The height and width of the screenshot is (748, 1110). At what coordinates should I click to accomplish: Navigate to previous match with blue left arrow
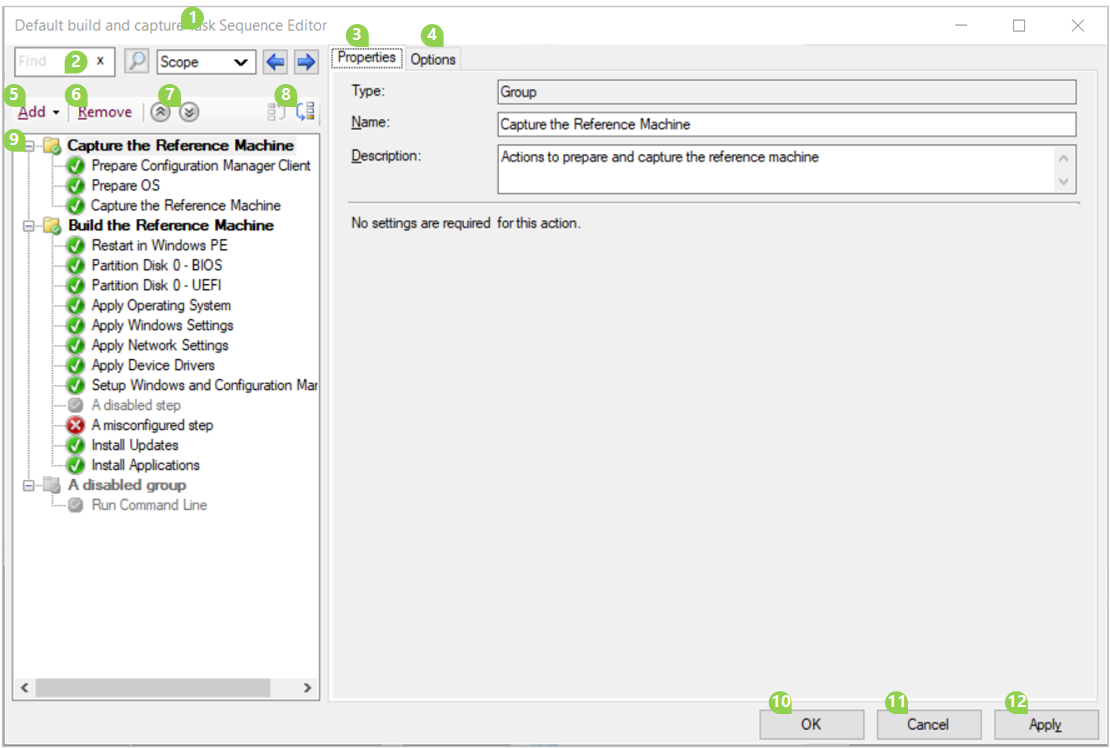coord(273,61)
